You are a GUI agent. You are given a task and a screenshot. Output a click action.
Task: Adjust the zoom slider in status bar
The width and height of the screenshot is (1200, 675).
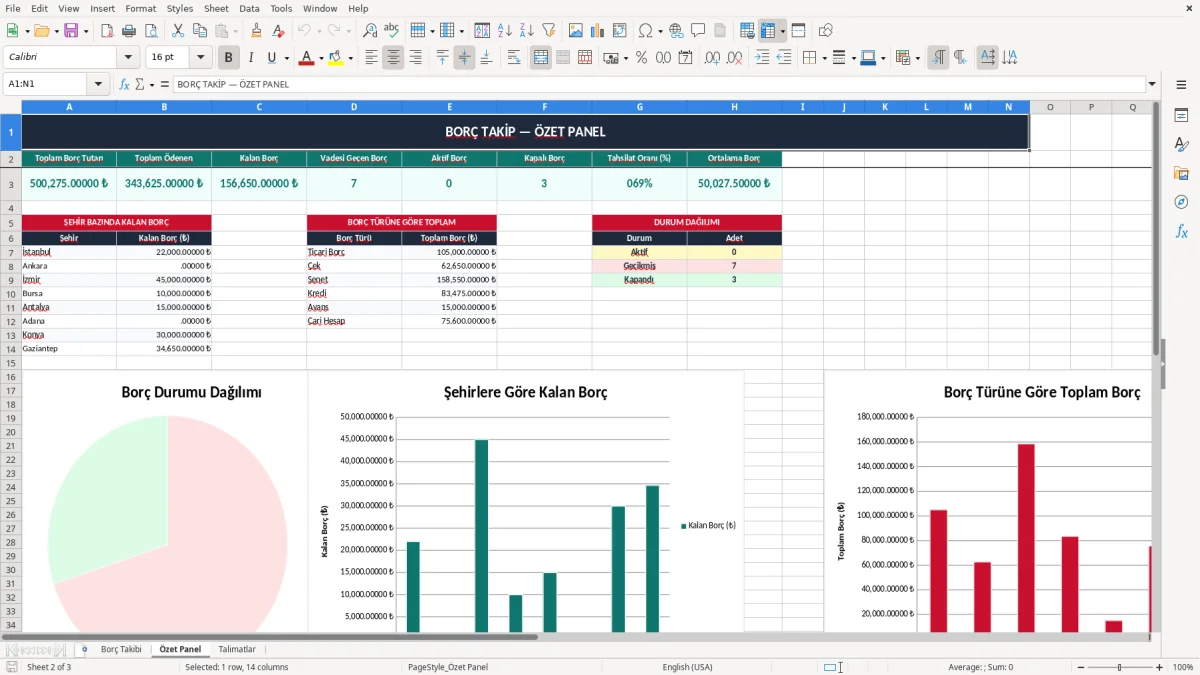point(1120,667)
